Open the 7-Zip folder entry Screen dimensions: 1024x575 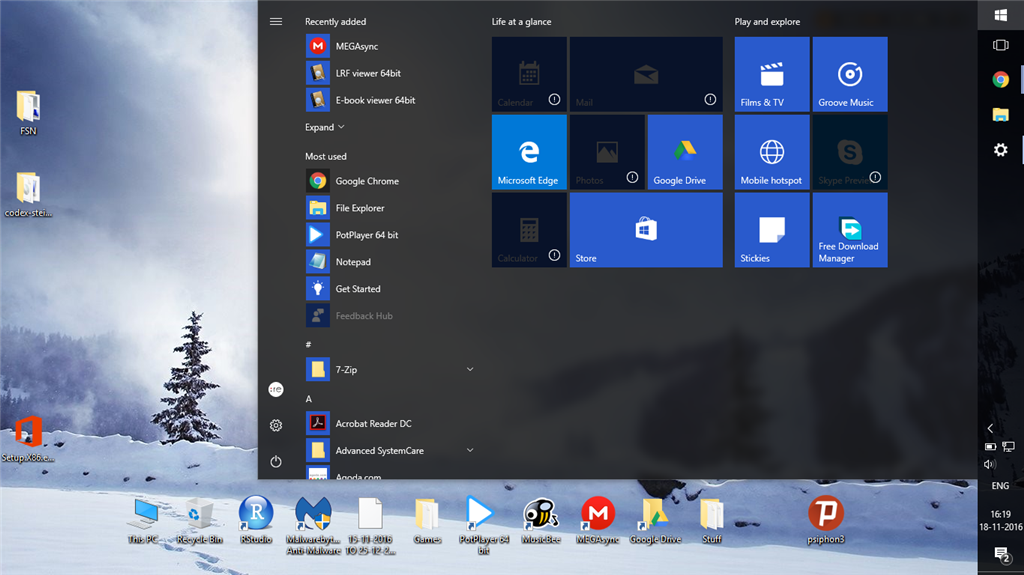pyautogui.click(x=390, y=369)
